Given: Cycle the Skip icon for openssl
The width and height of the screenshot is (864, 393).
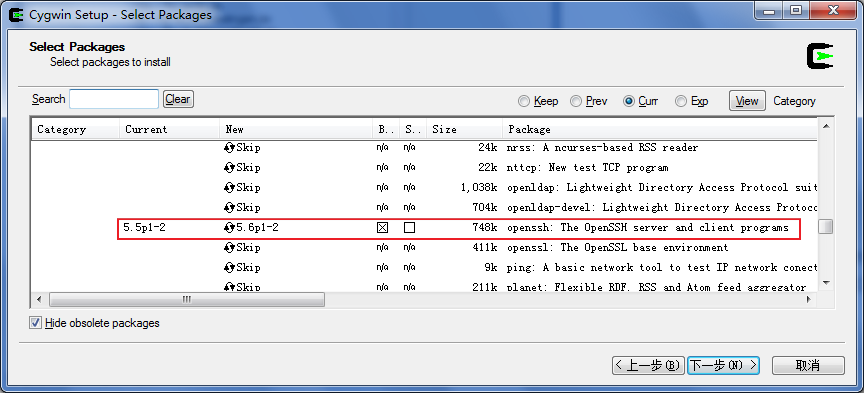Looking at the screenshot, I should pos(230,247).
